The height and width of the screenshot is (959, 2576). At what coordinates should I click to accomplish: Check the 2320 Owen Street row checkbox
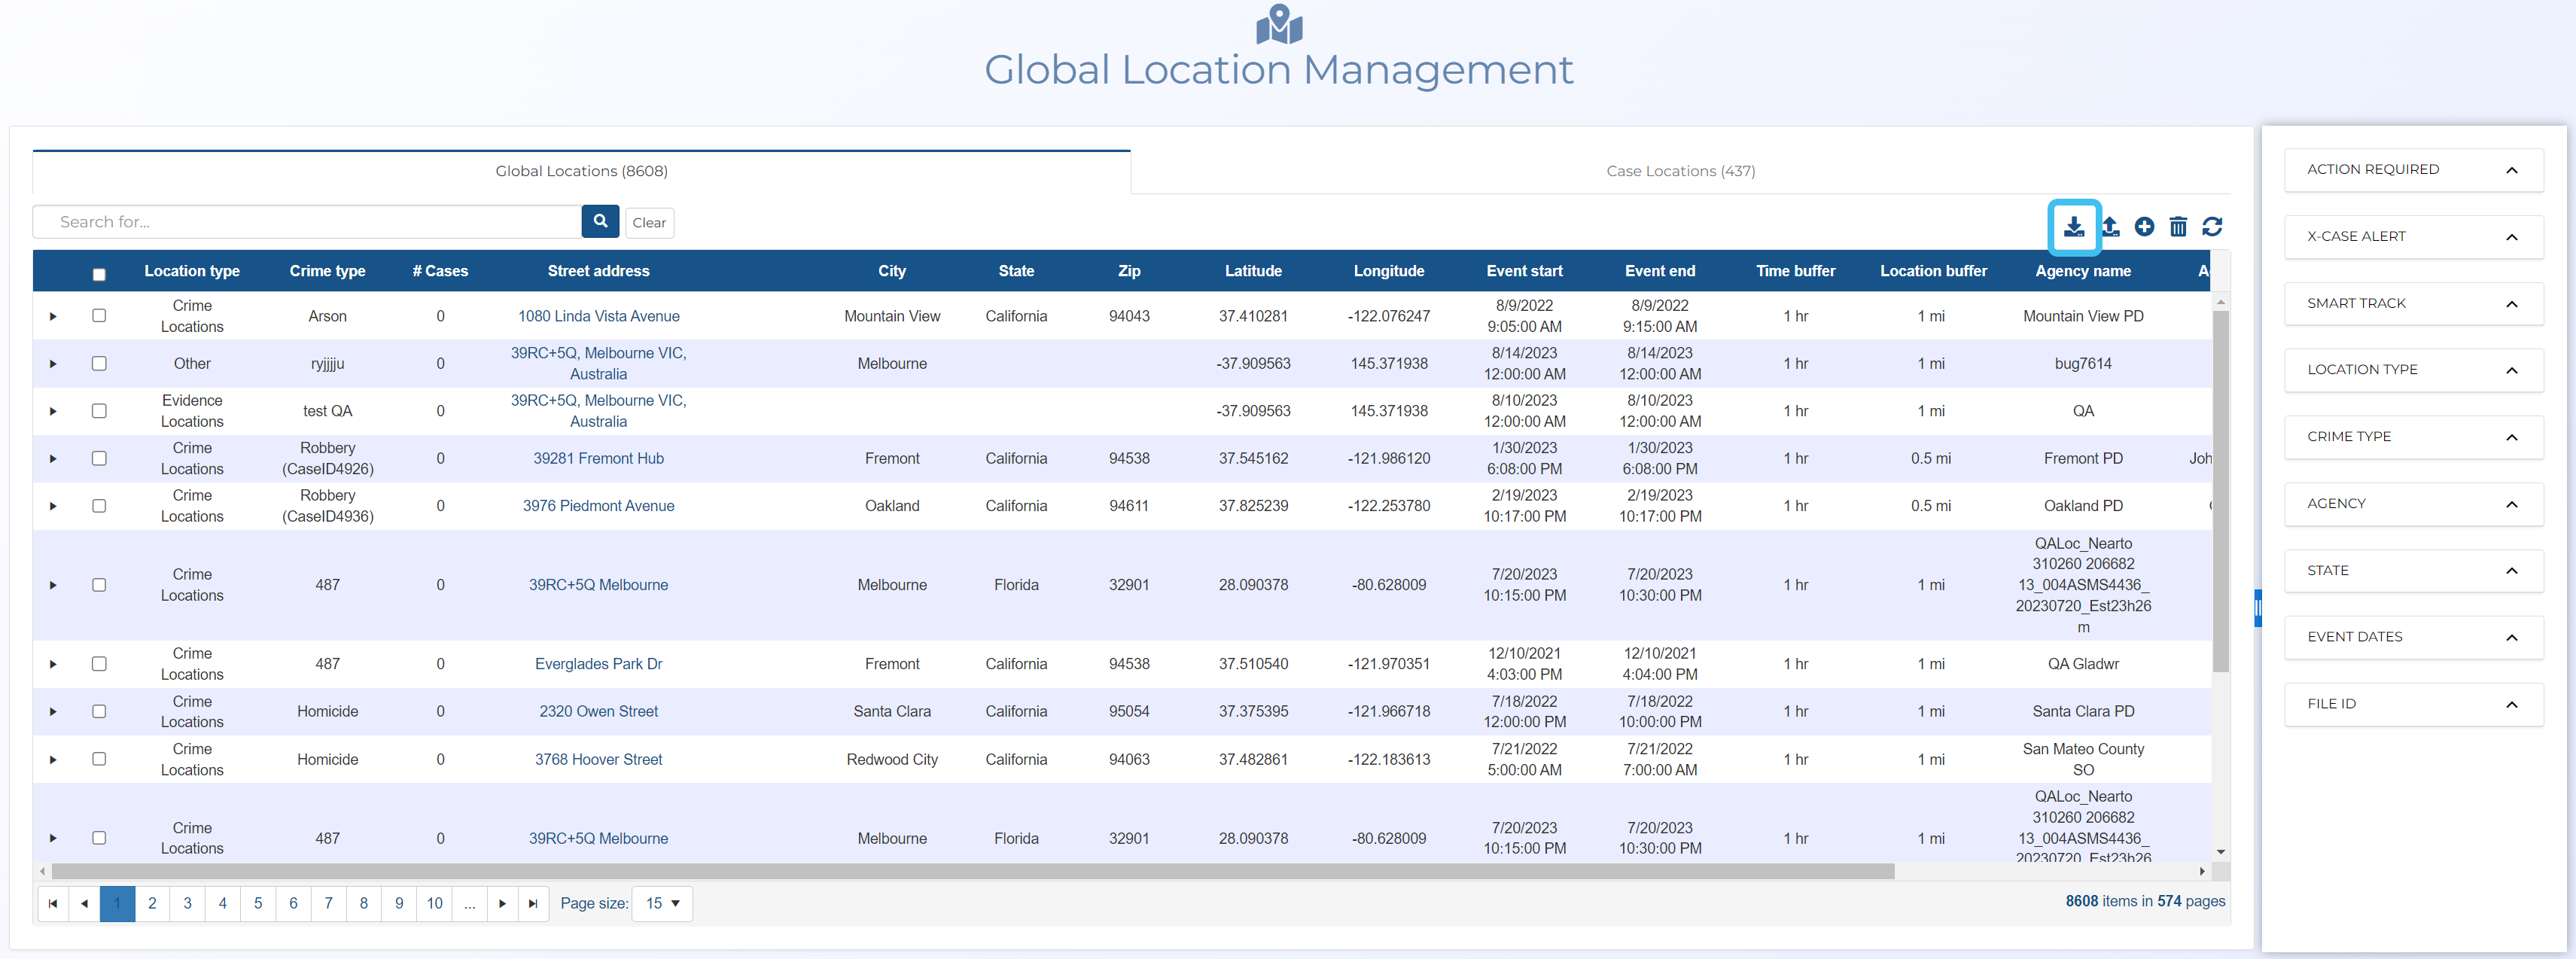coord(99,711)
